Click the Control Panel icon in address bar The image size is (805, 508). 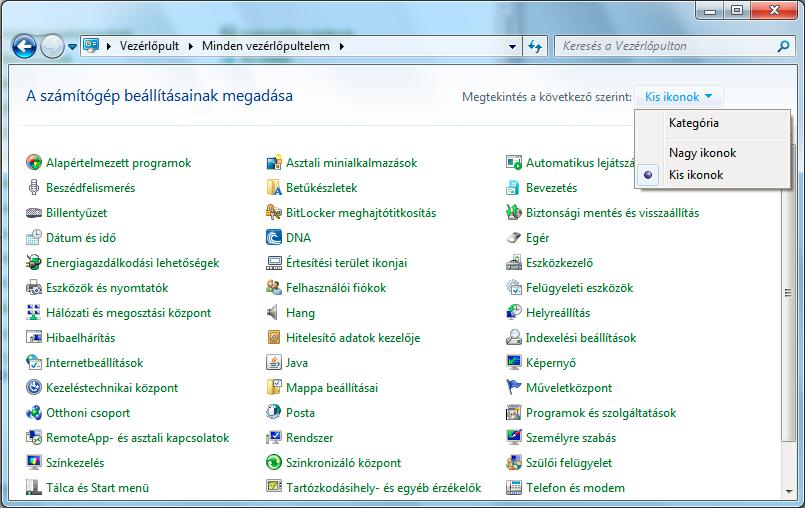[x=91, y=46]
